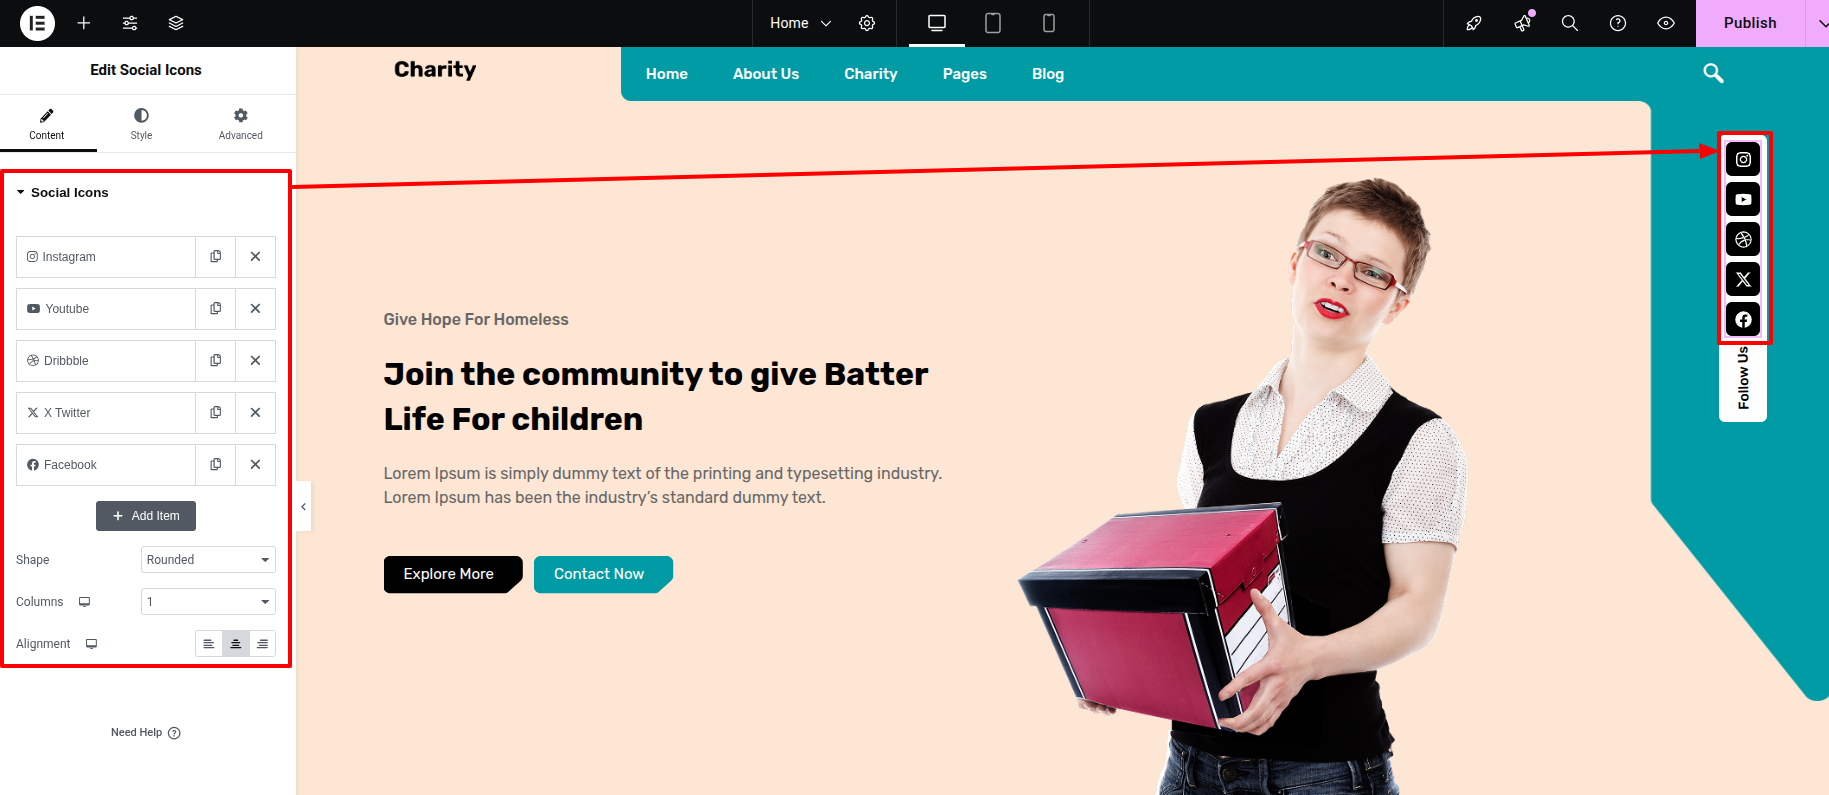This screenshot has width=1829, height=795.
Task: Open the About Us menu item
Action: pyautogui.click(x=766, y=74)
